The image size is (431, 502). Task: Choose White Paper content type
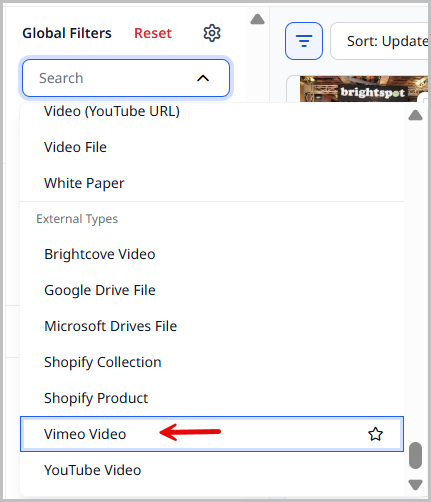coord(212,183)
